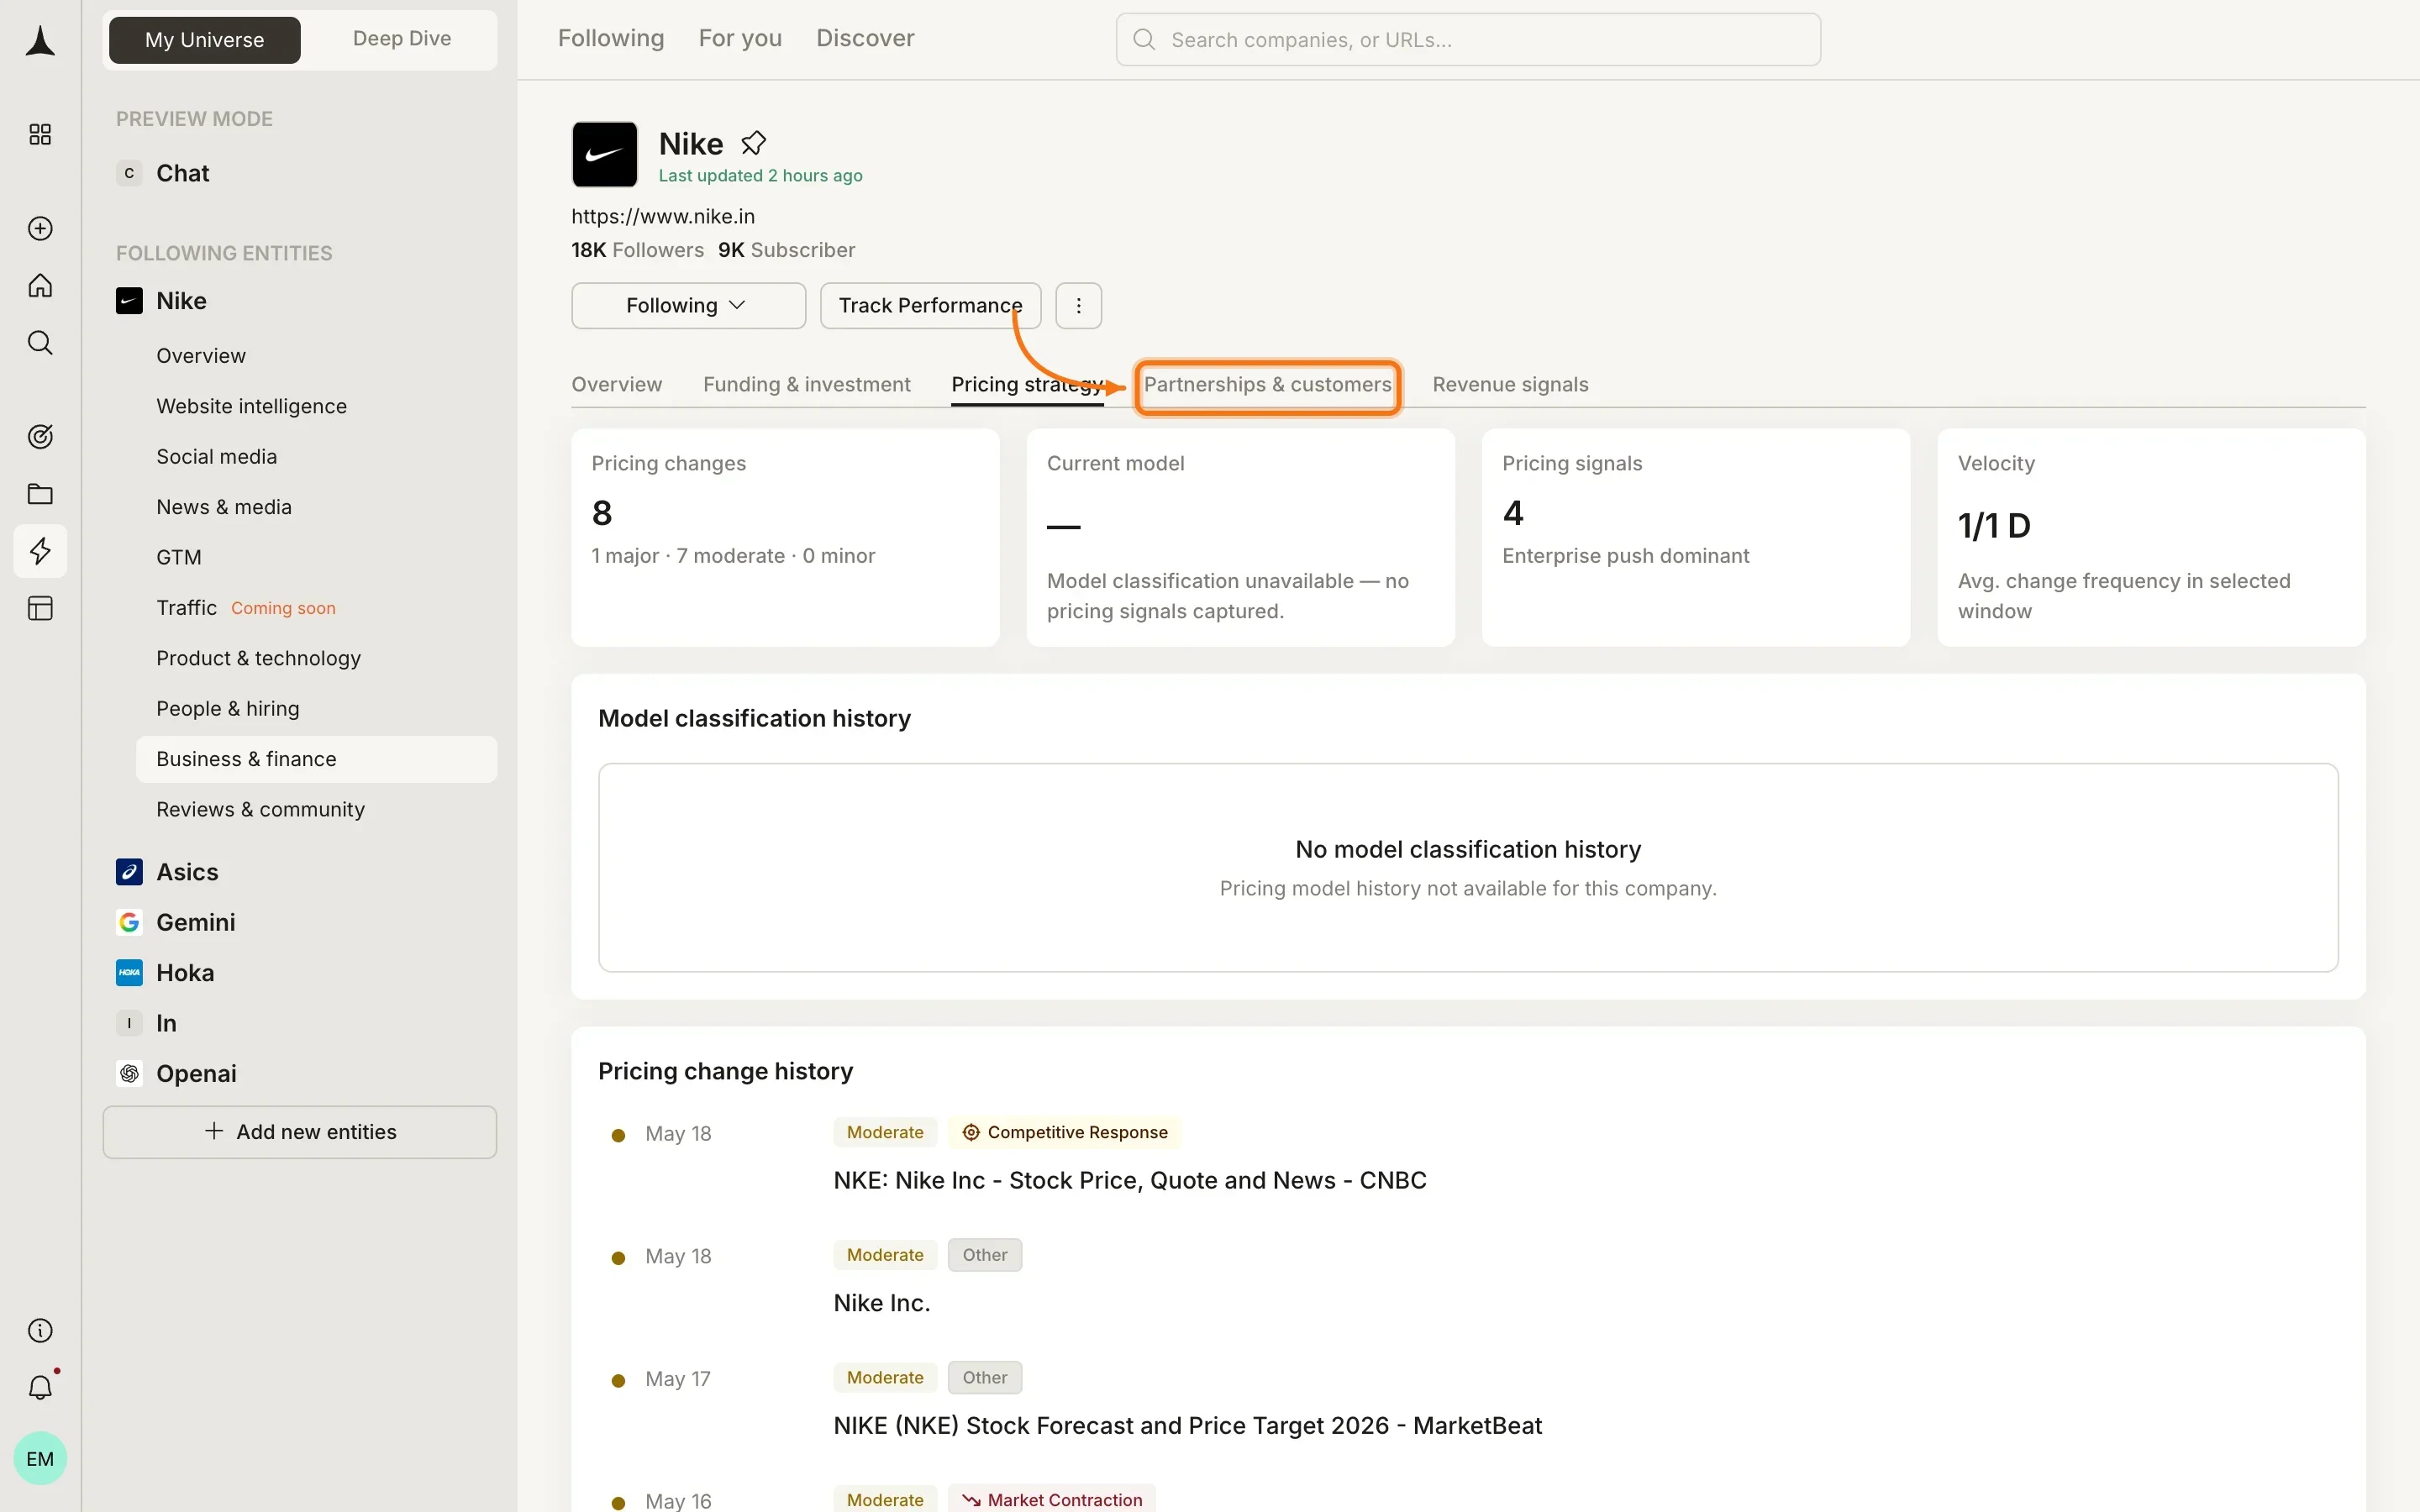The height and width of the screenshot is (1512, 2420).
Task: Select the lightning bolt icon in sidebar
Action: tap(40, 551)
